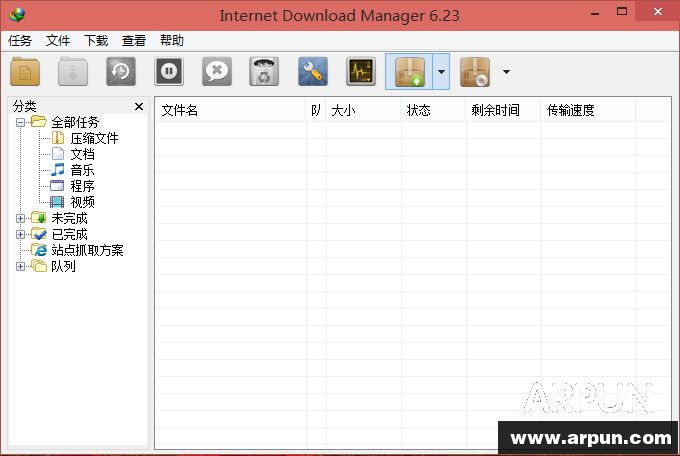680x456 pixels.
Task: Close the 分类 side panel
Action: (x=139, y=106)
